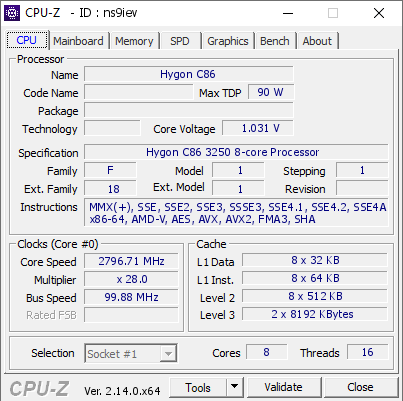Click the Instructions list starting with MMX(+)

236,213
